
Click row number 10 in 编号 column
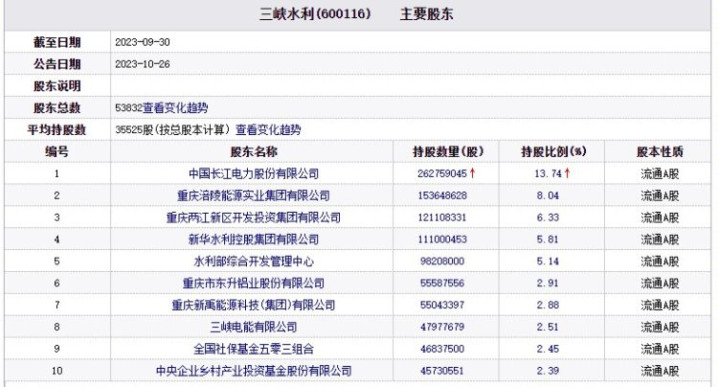57,371
